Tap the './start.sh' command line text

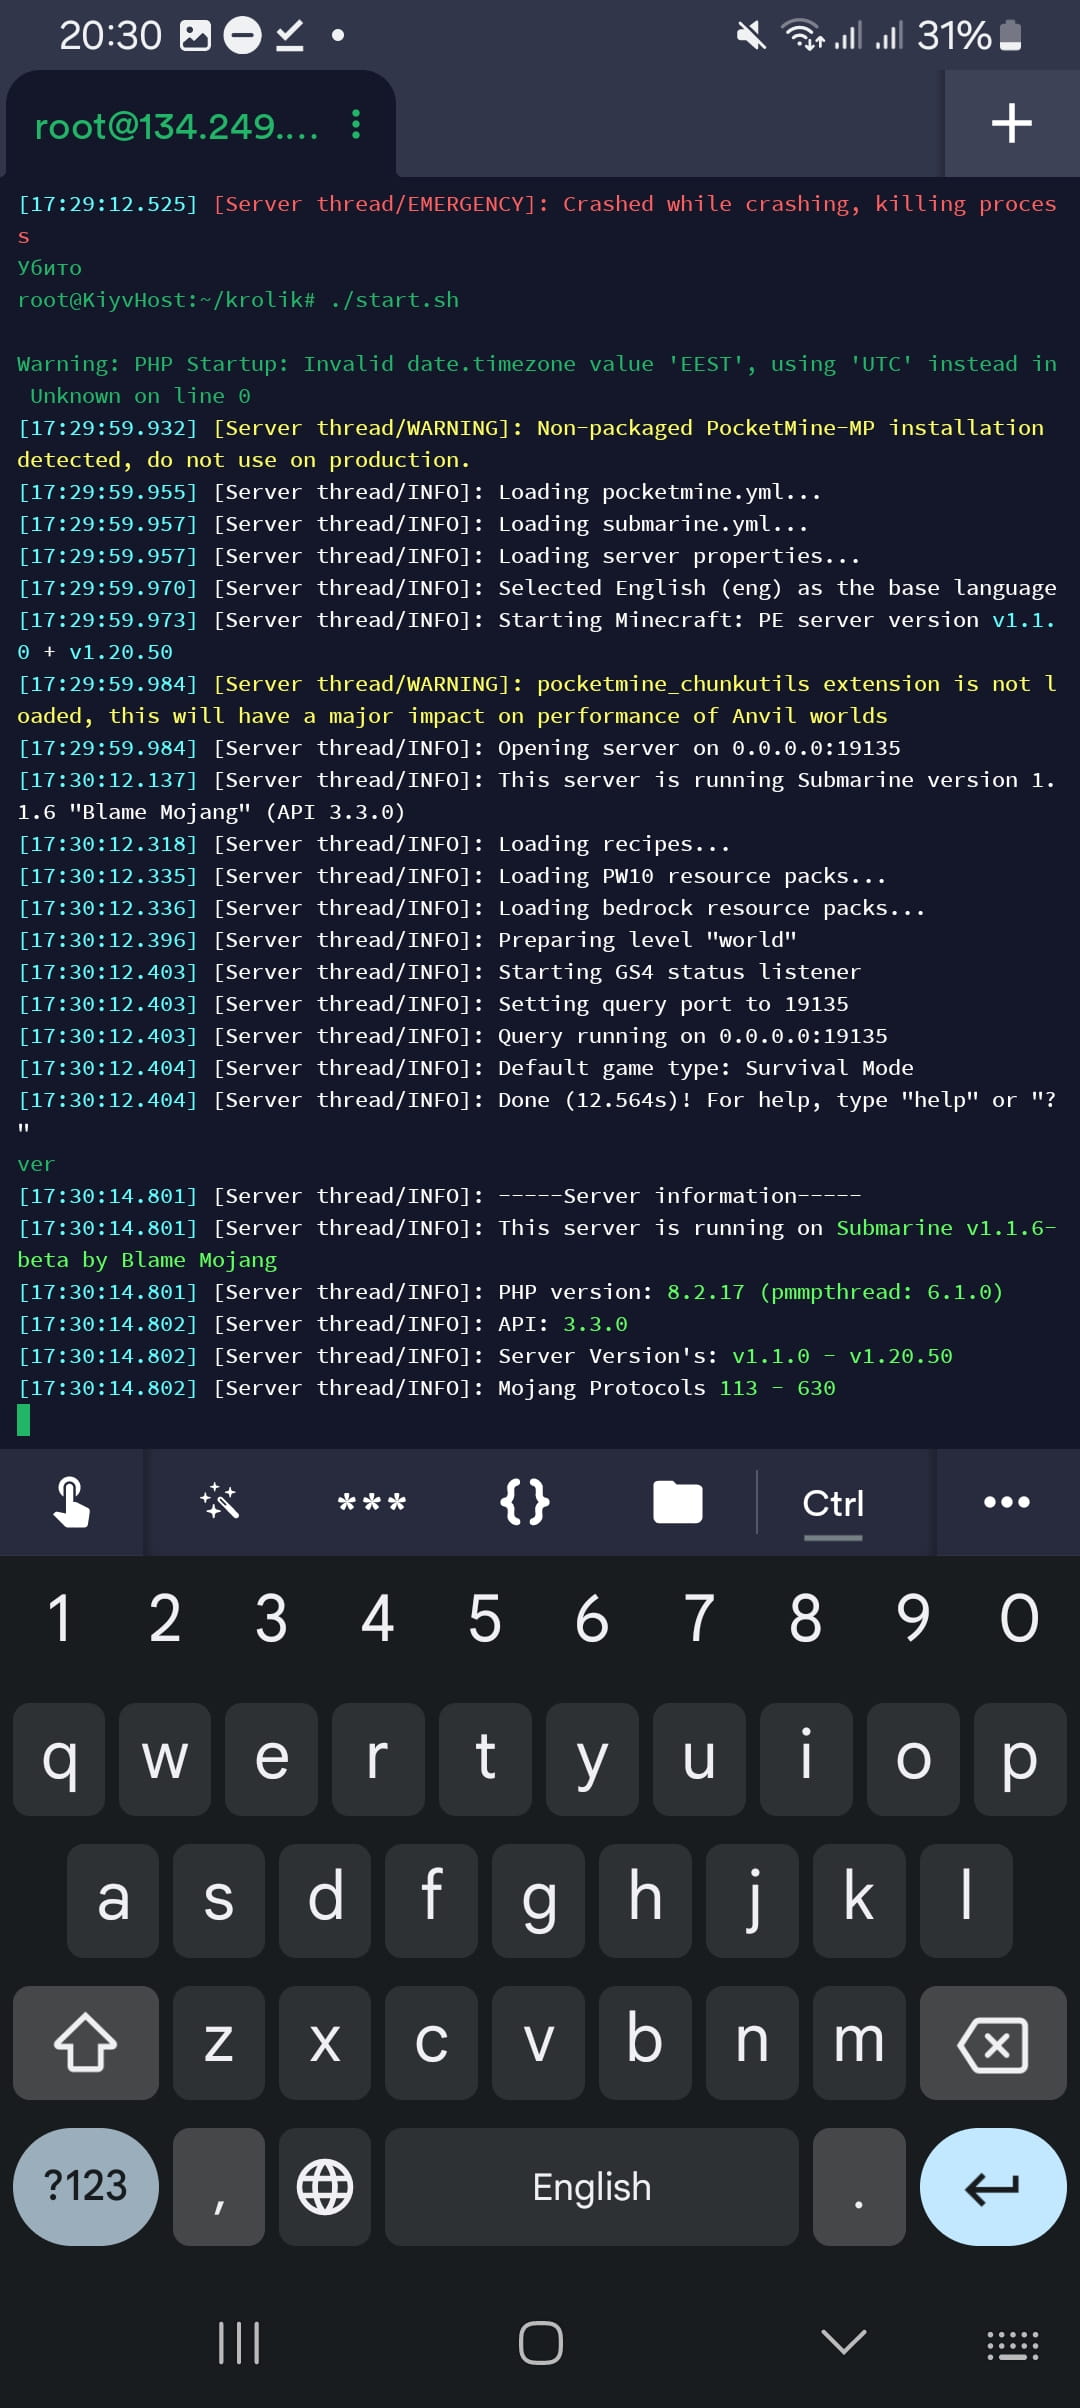coord(395,300)
